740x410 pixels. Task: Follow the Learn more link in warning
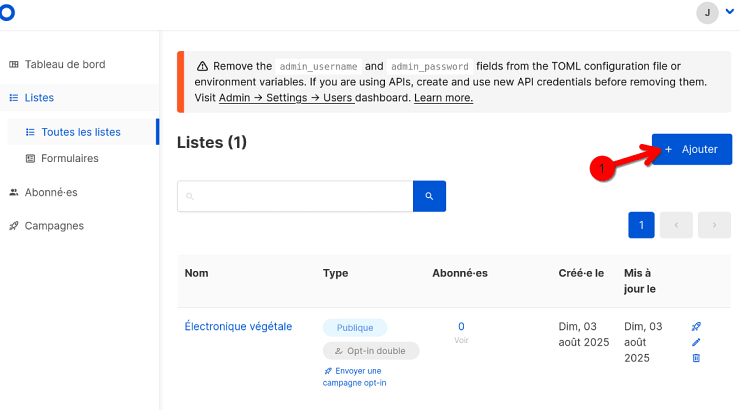[x=443, y=98]
